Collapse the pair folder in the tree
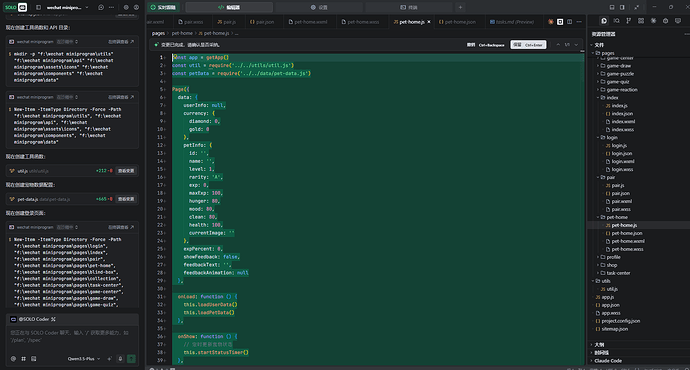Viewport: 690px width, 370px height. point(611,178)
